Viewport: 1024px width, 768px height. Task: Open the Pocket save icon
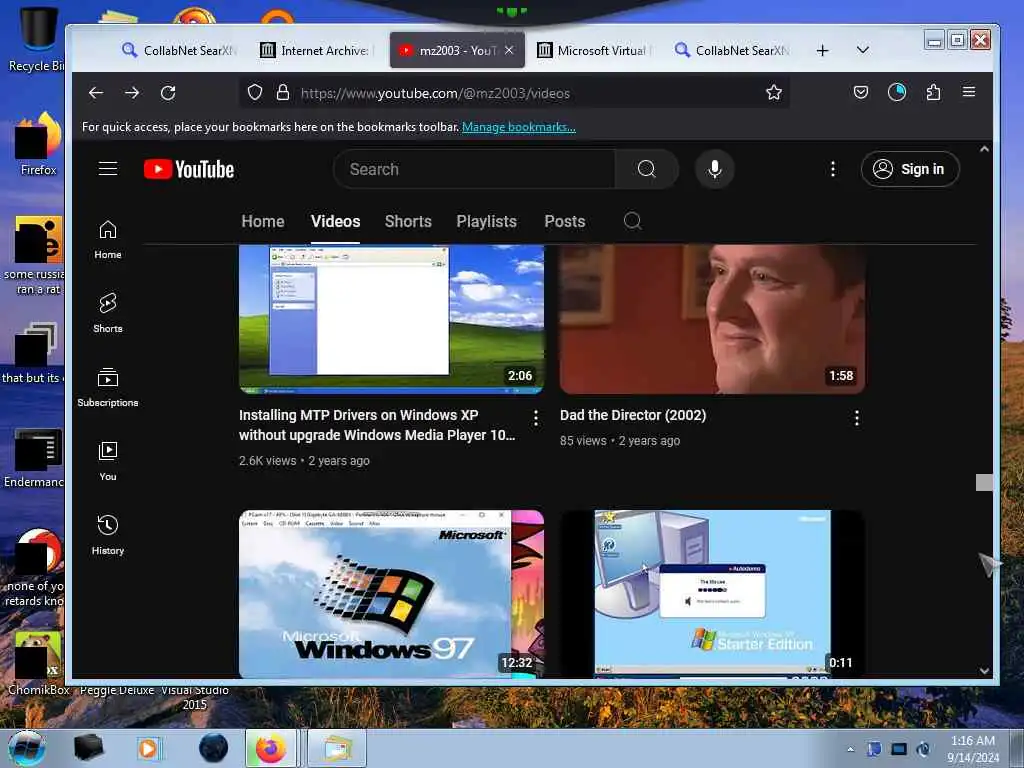pyautogui.click(x=861, y=93)
